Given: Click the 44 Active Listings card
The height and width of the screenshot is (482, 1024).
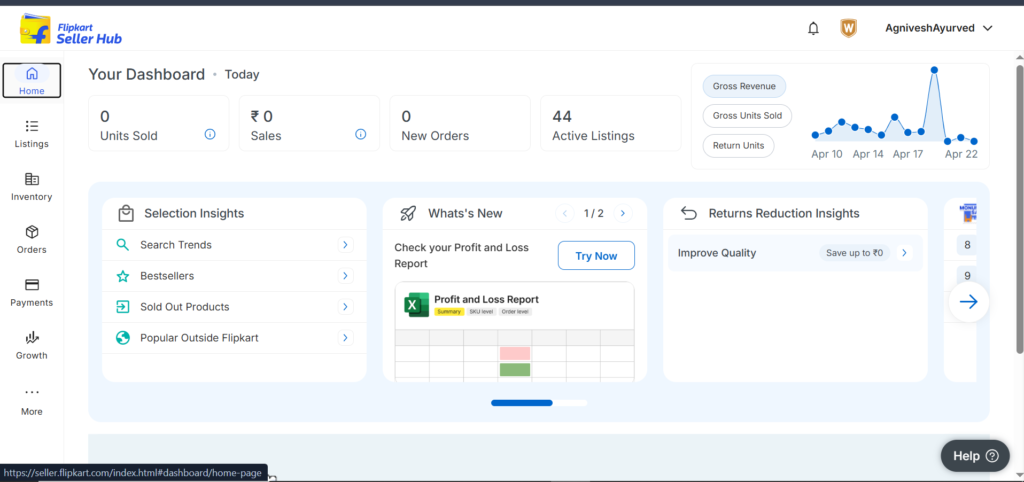Looking at the screenshot, I should 611,123.
